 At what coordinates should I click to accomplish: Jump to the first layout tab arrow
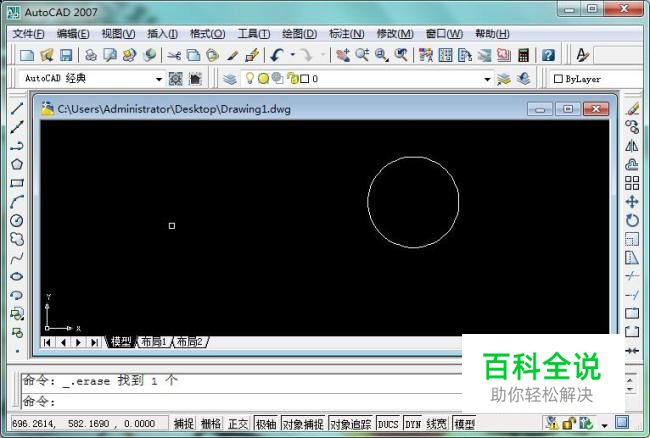47,342
